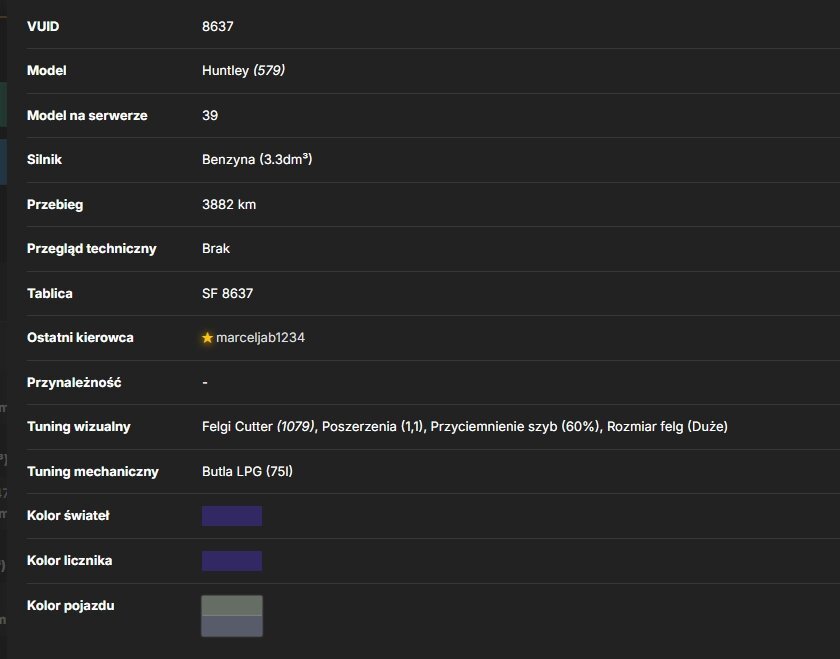This screenshot has width=840, height=659.
Task: Click the Tuning wizualny label
Action: [79, 426]
